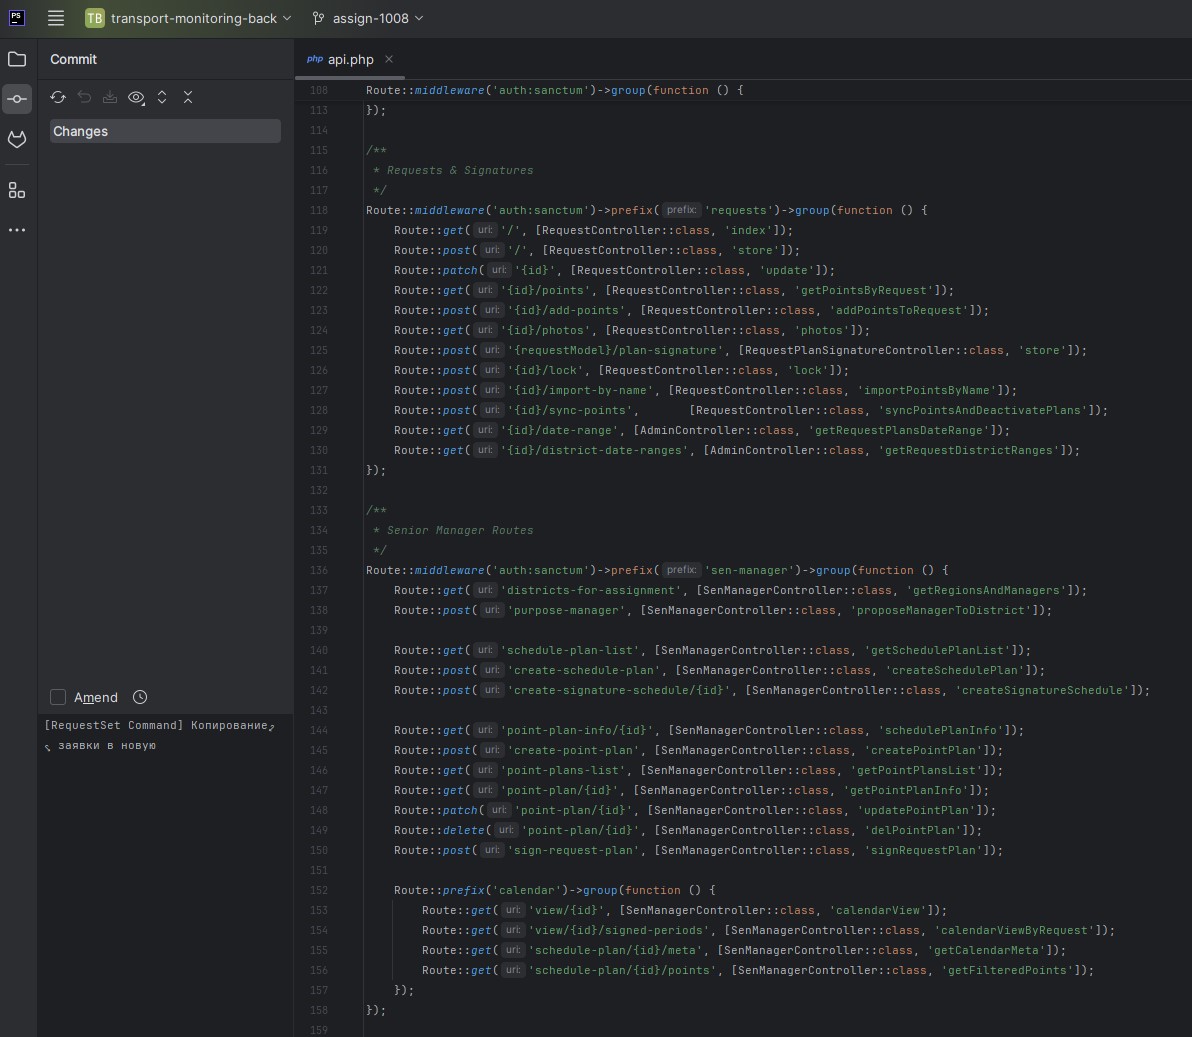Open the eye view options menu

pyautogui.click(x=136, y=97)
